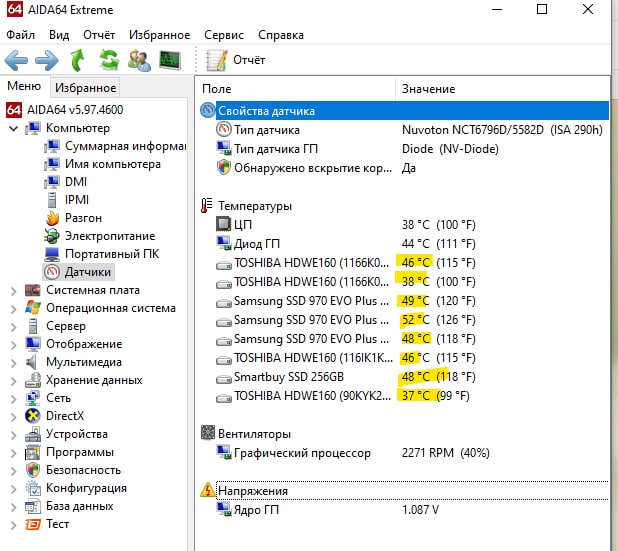618x551 pixels.
Task: Expand the Мультимедиа tree node
Action: (13, 363)
